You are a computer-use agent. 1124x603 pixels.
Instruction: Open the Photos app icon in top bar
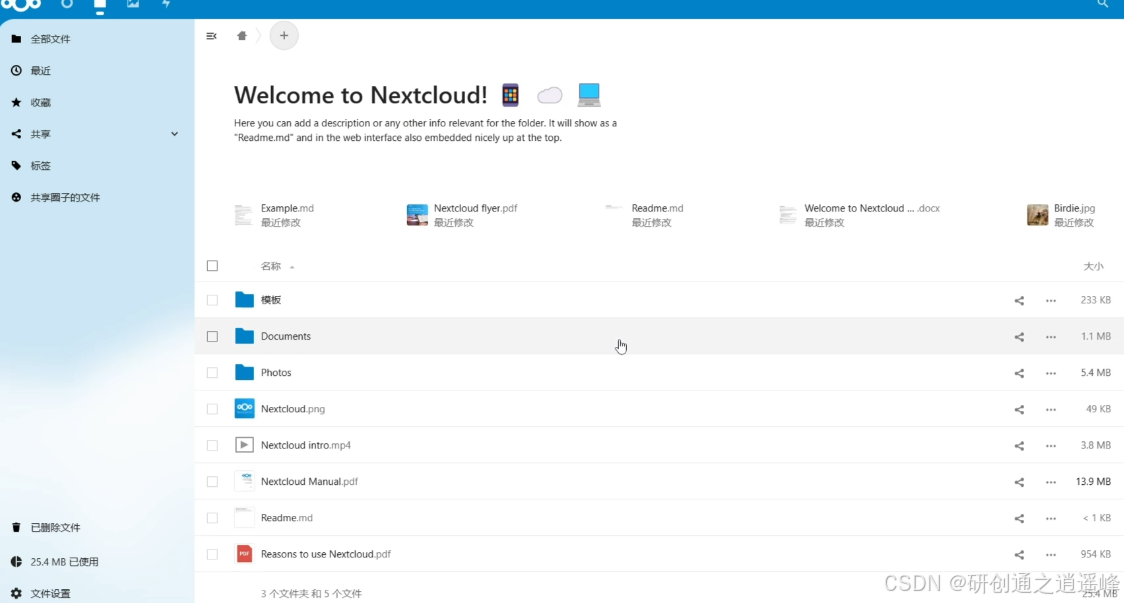point(133,7)
